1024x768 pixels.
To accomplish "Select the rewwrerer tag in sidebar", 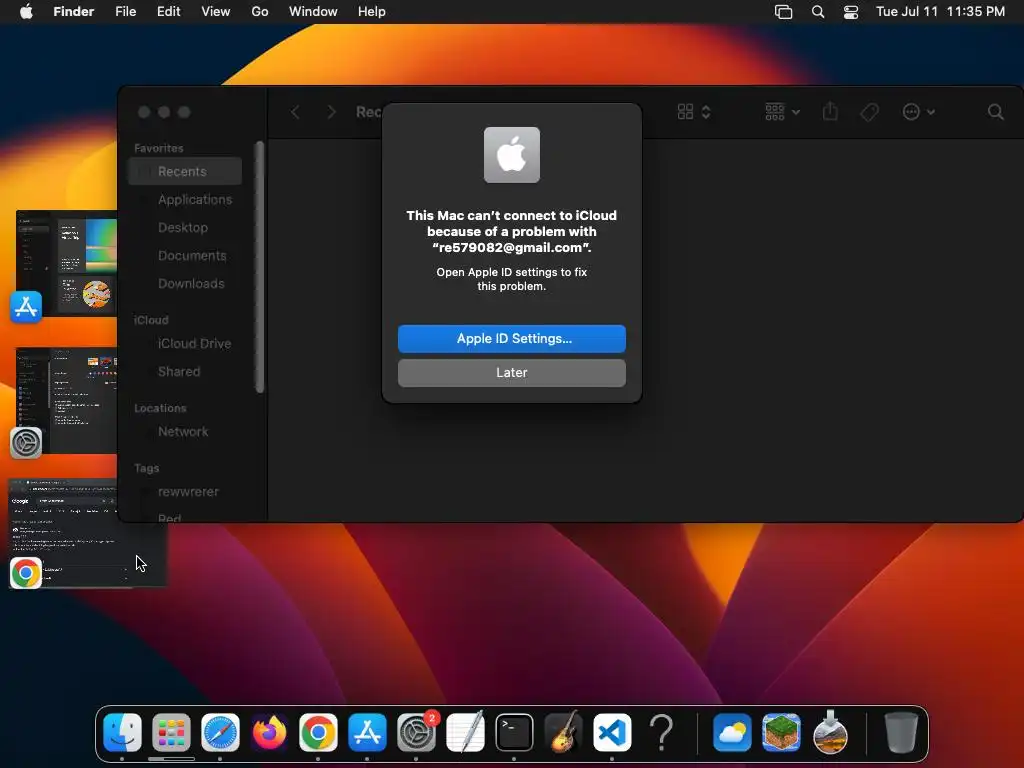I will 185,492.
